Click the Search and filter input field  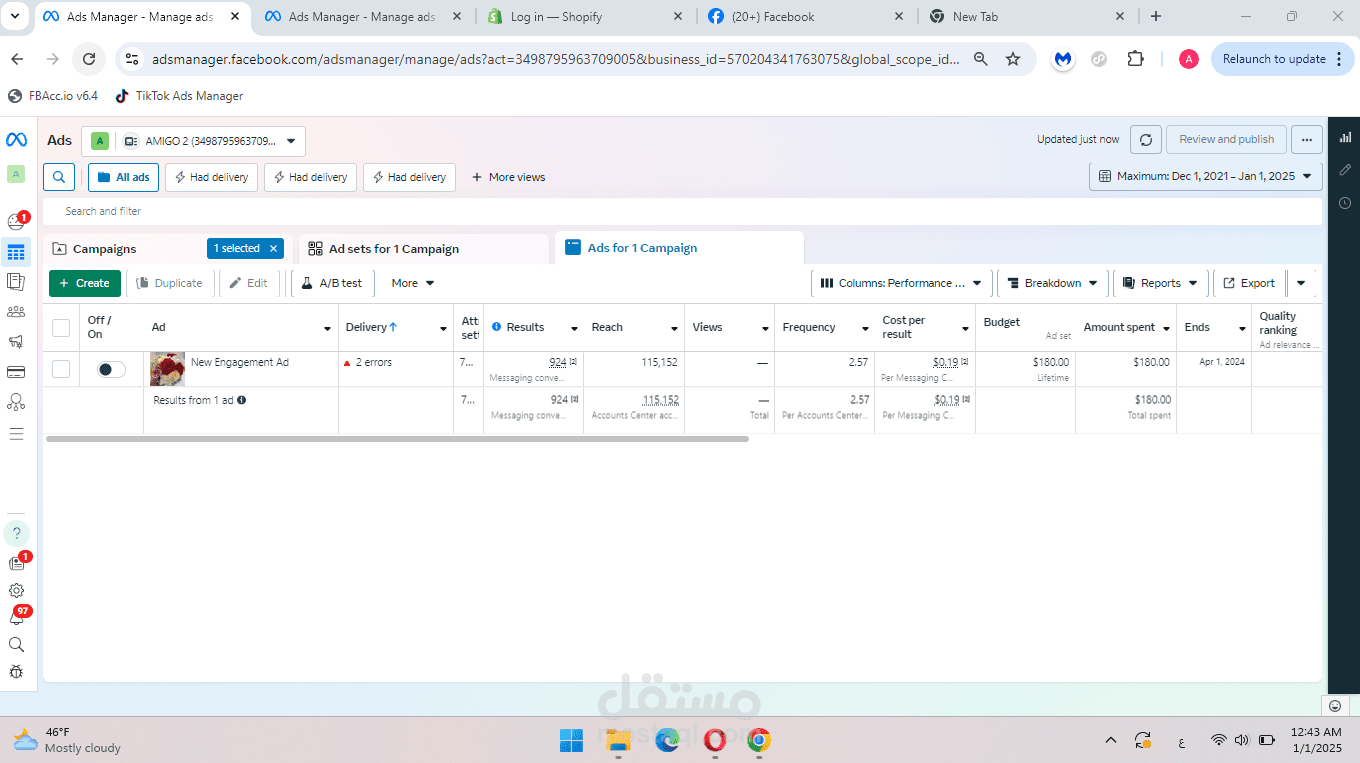[x=682, y=211]
